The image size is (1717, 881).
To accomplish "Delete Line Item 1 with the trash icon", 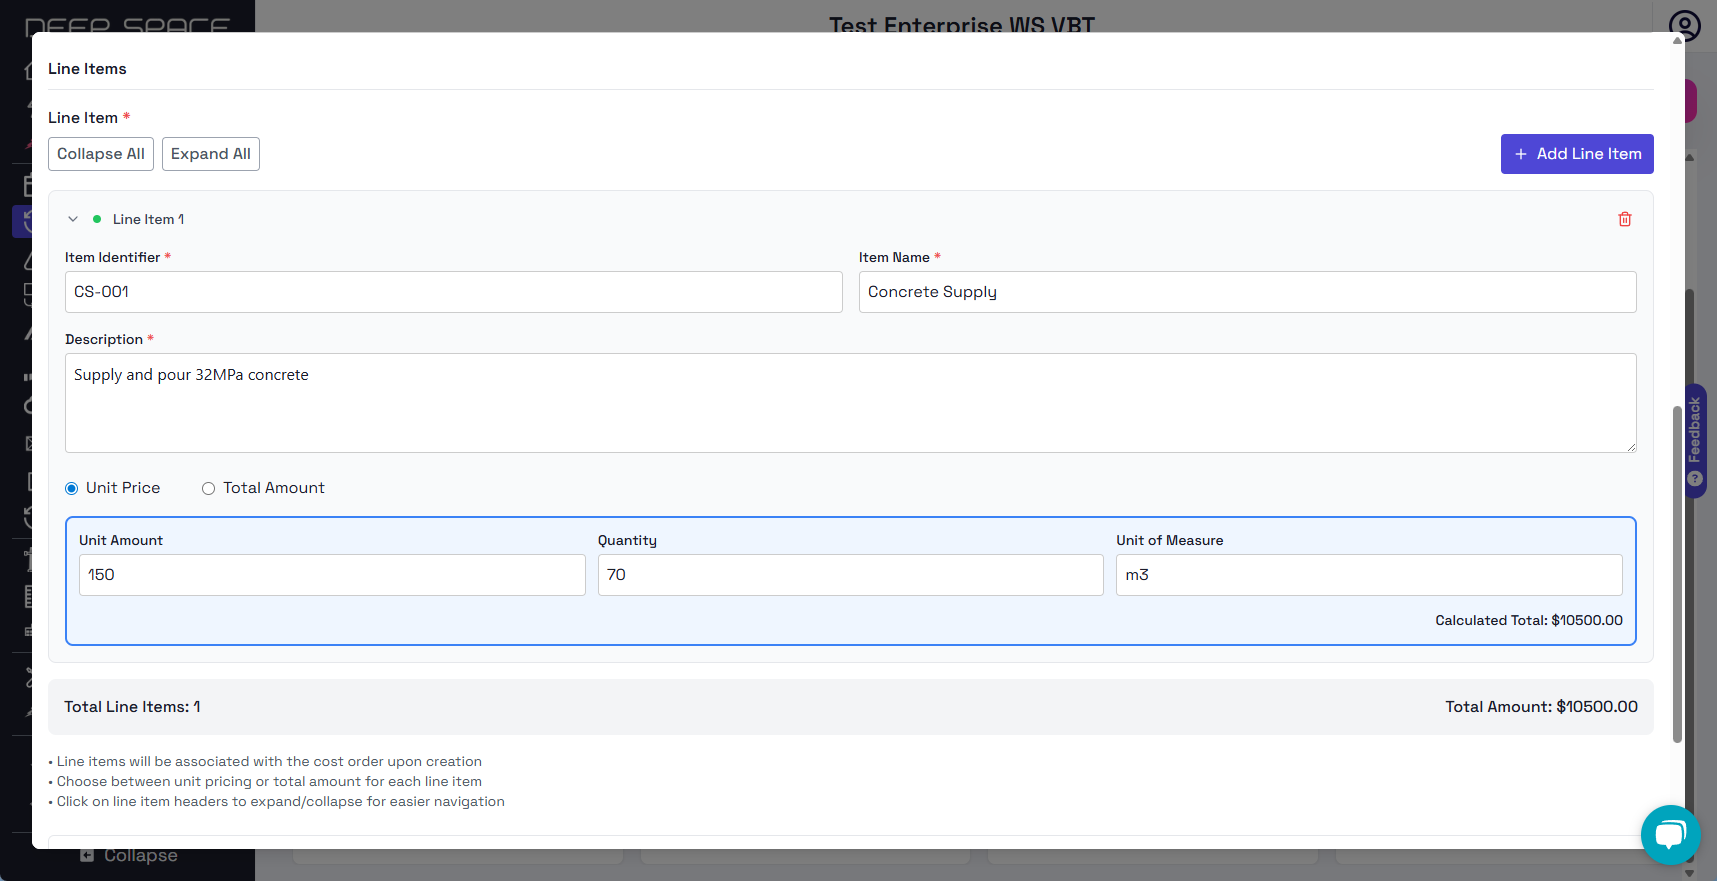I will coord(1625,219).
